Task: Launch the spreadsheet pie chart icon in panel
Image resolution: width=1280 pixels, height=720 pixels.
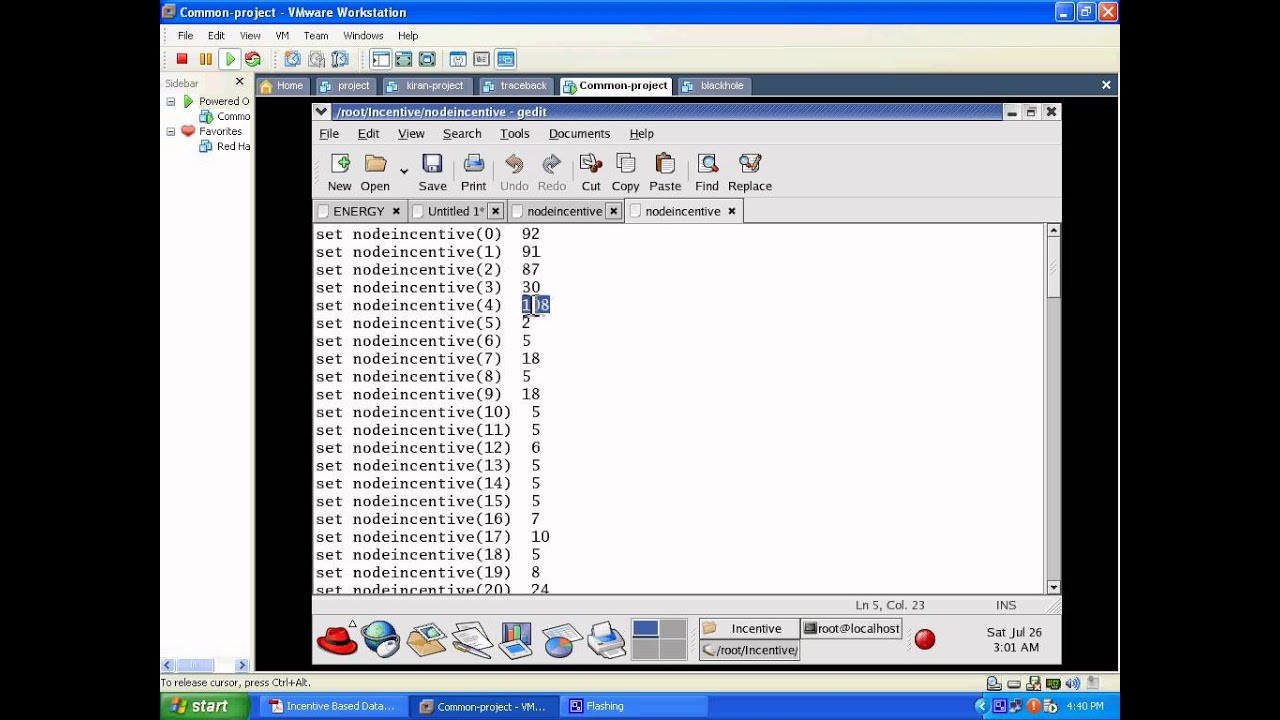Action: click(x=562, y=638)
